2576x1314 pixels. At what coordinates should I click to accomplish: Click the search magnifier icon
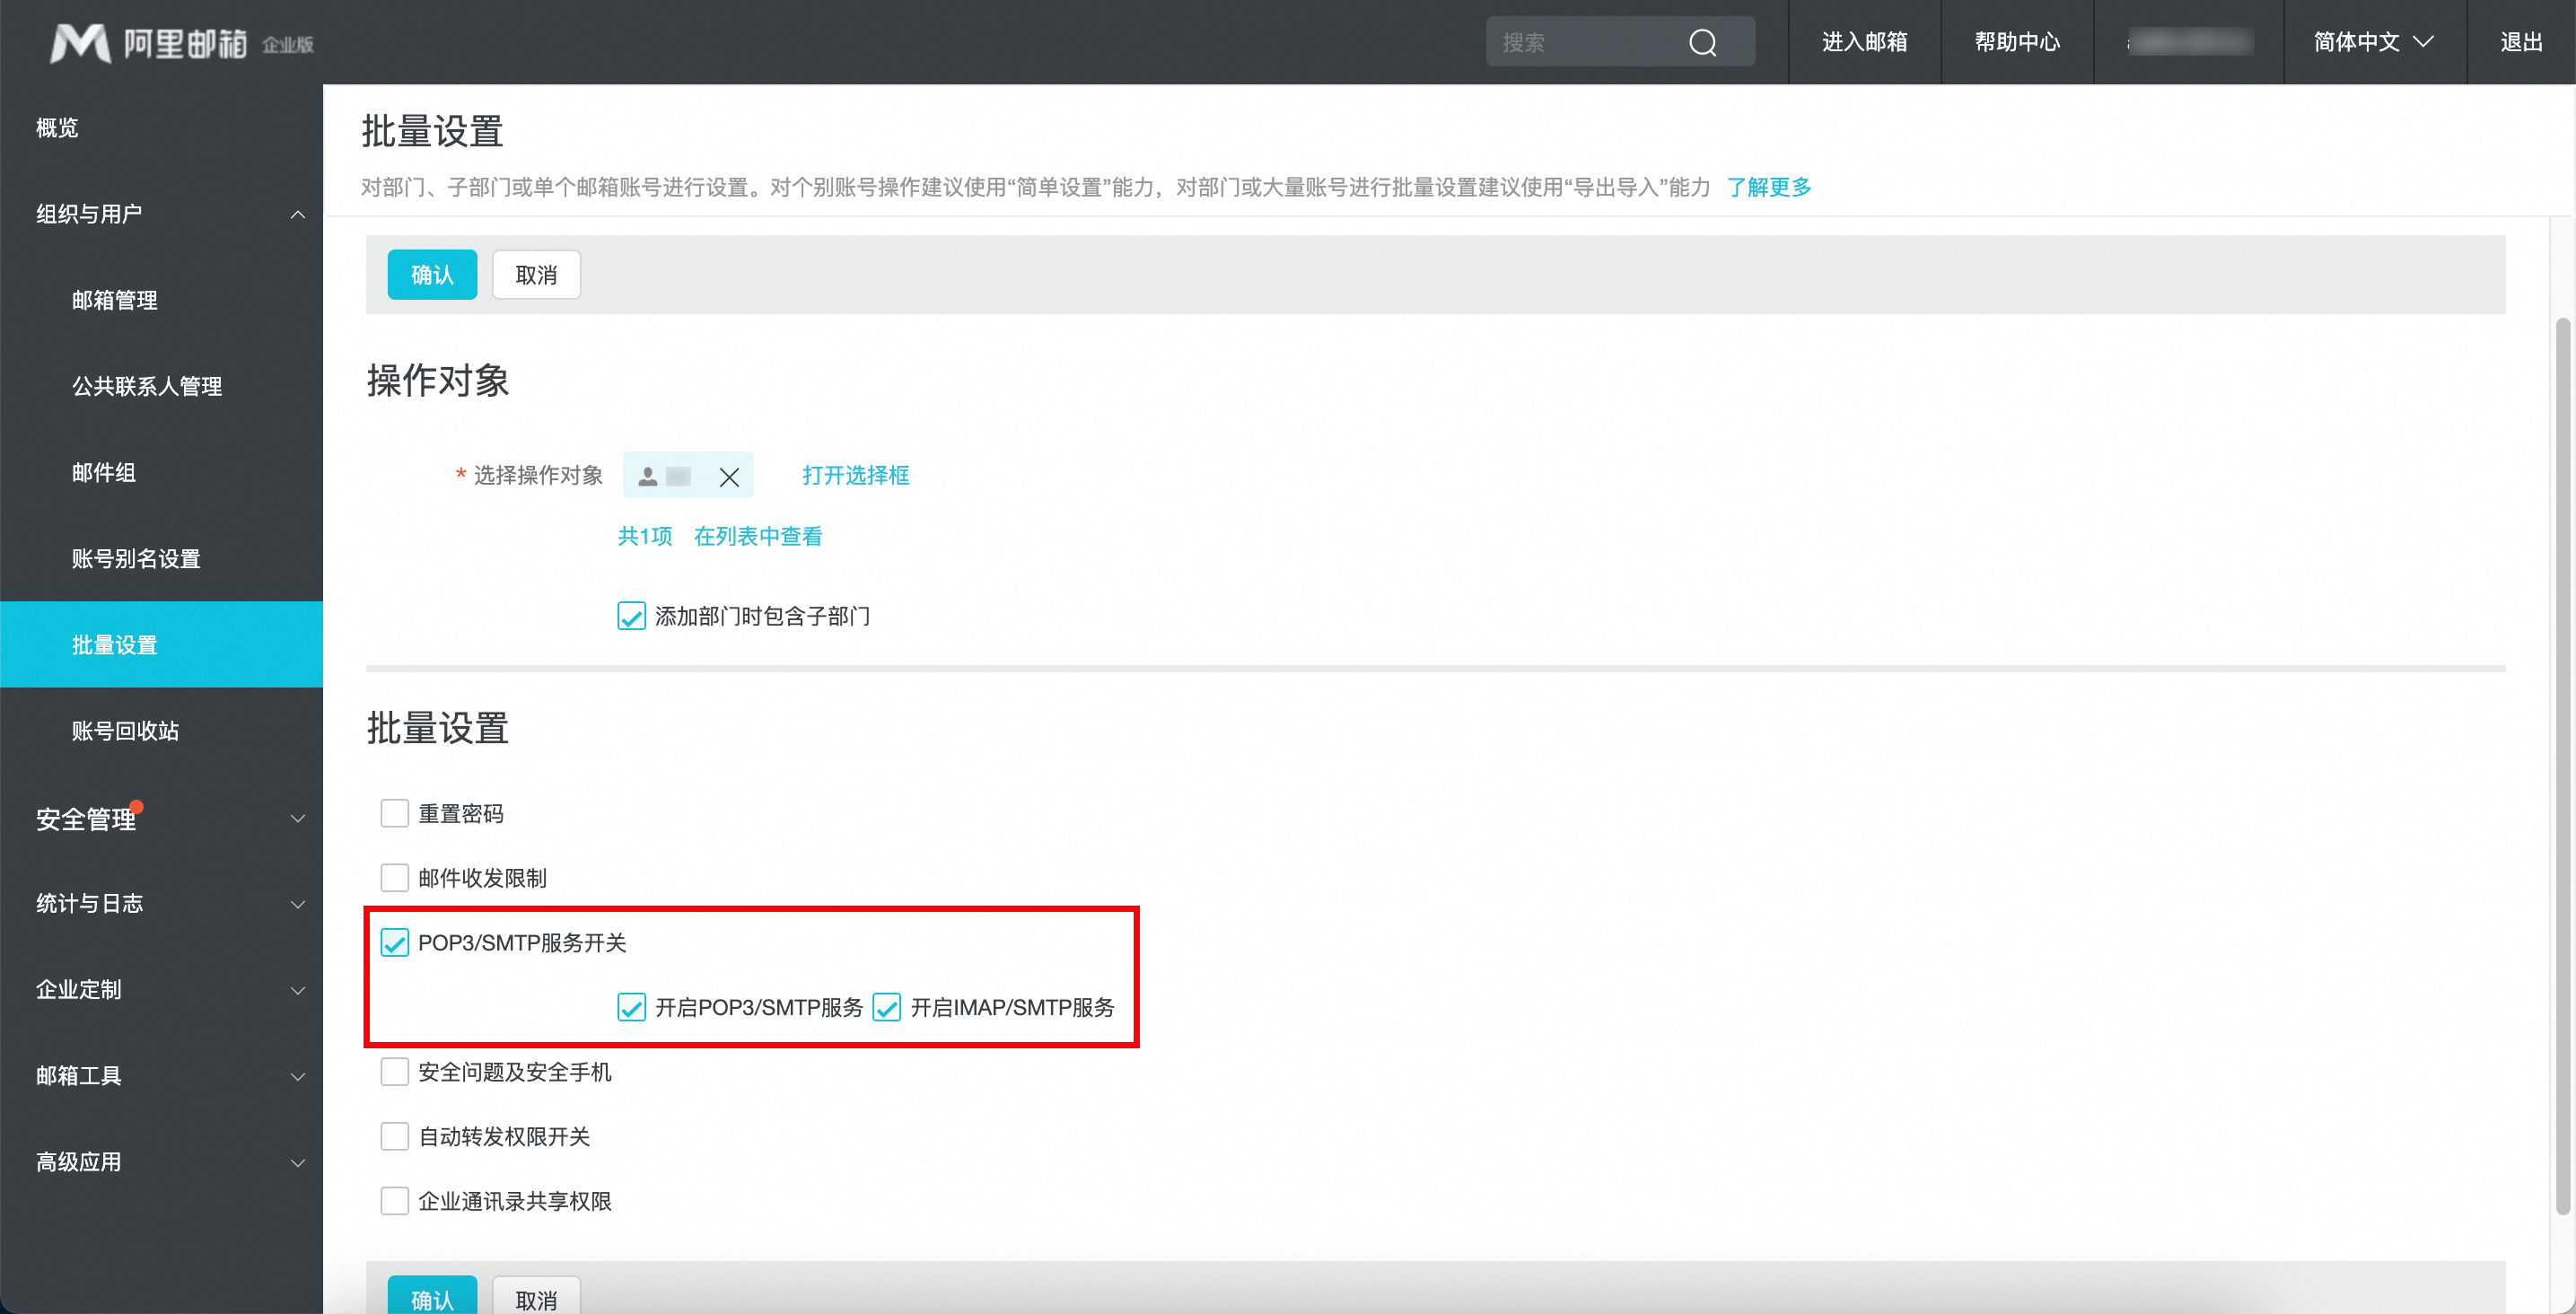click(1702, 42)
